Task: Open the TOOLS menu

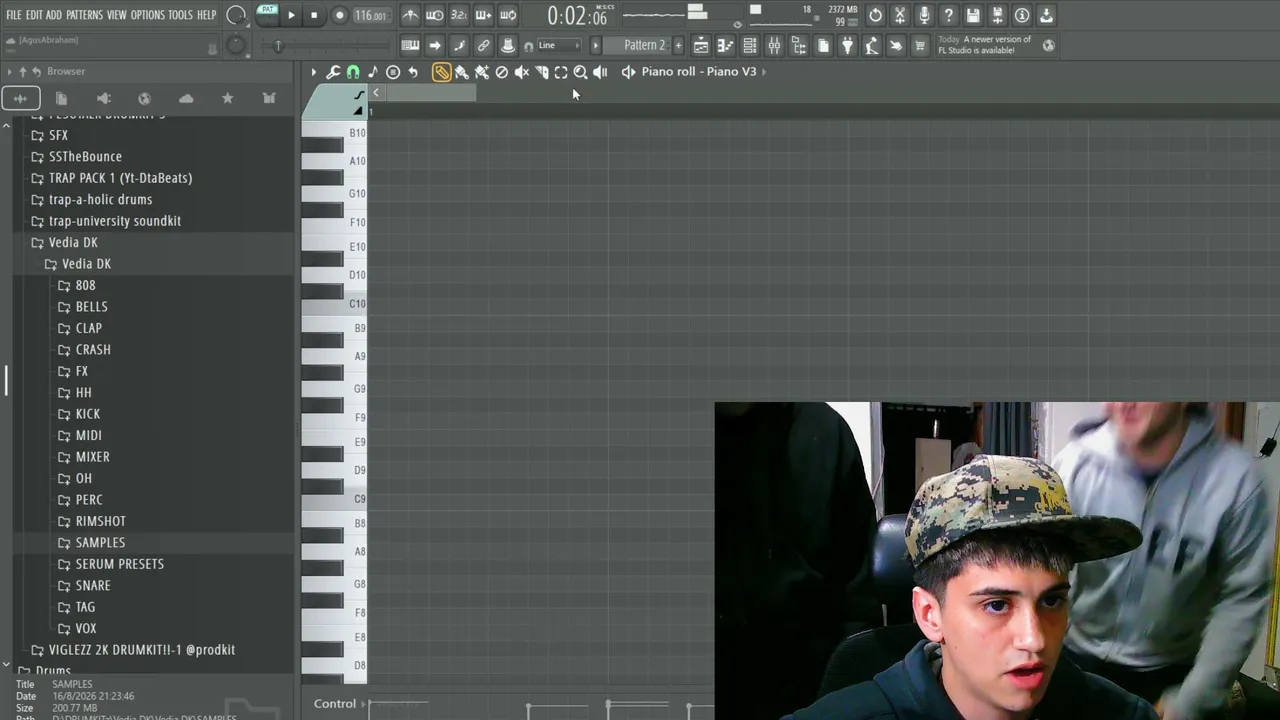Action: [180, 15]
